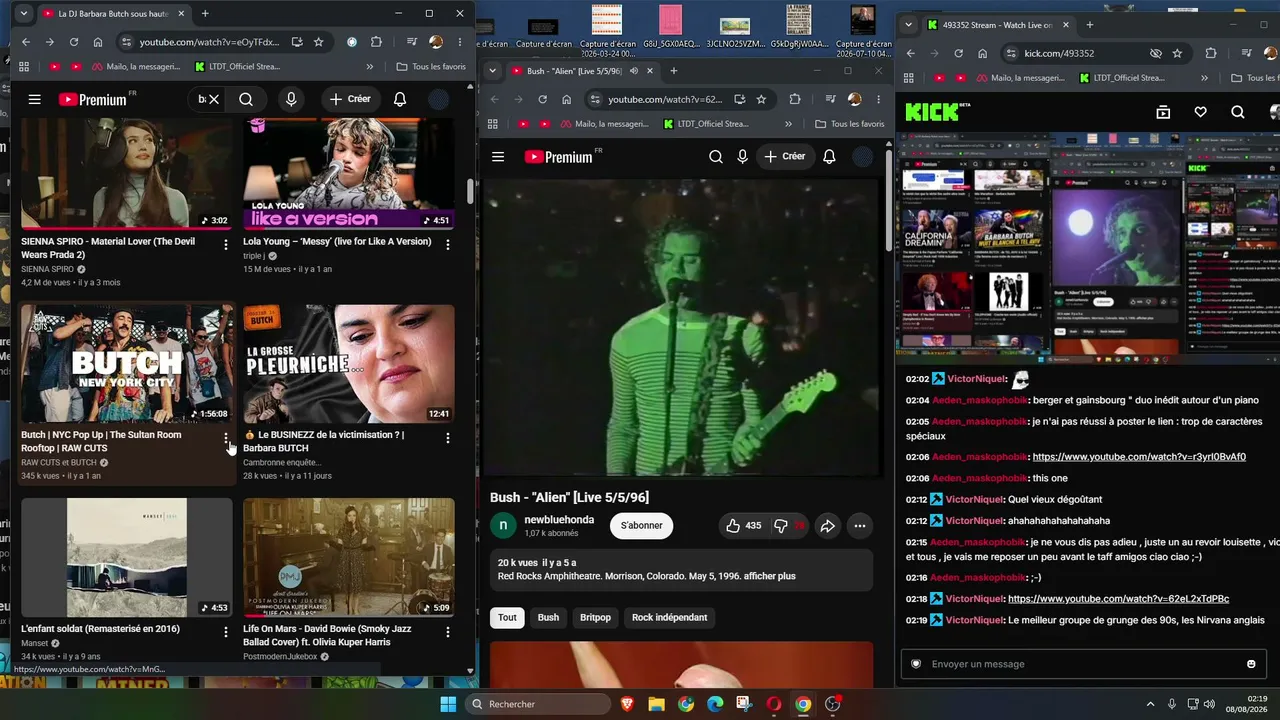The width and height of the screenshot is (1280, 720).
Task: Bookmark the Barbara Butch page with the star
Action: click(x=319, y=42)
